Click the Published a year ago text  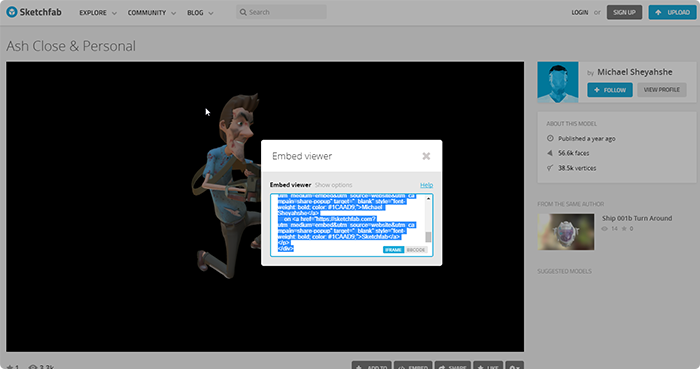coord(586,139)
